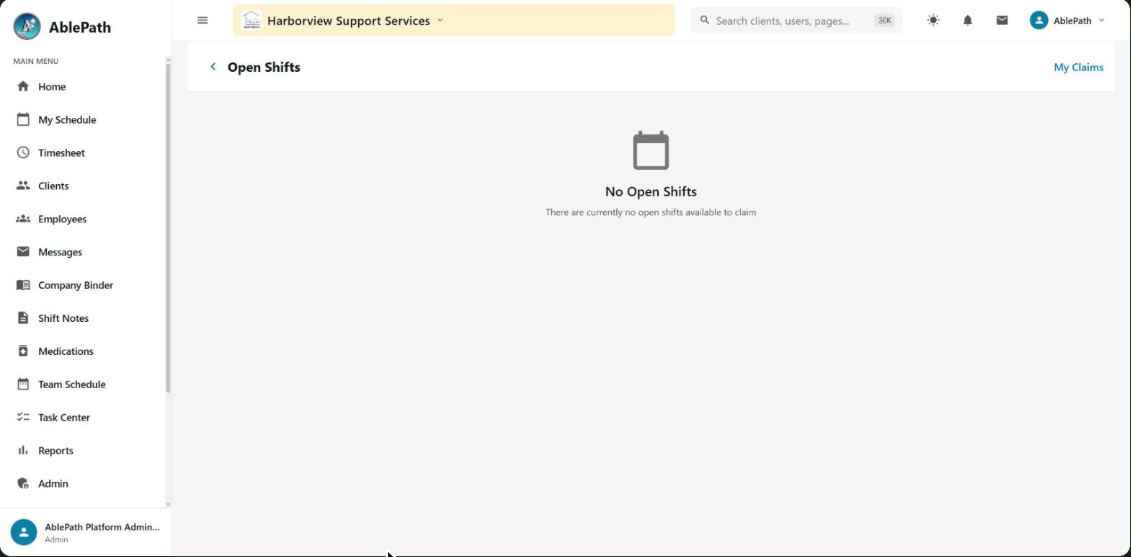Open notifications bell icon
Screen dimensions: 1131x557
point(968,20)
